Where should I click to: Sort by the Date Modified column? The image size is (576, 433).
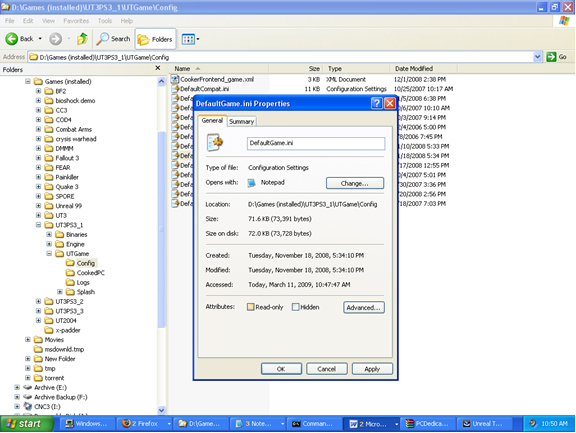coord(423,69)
